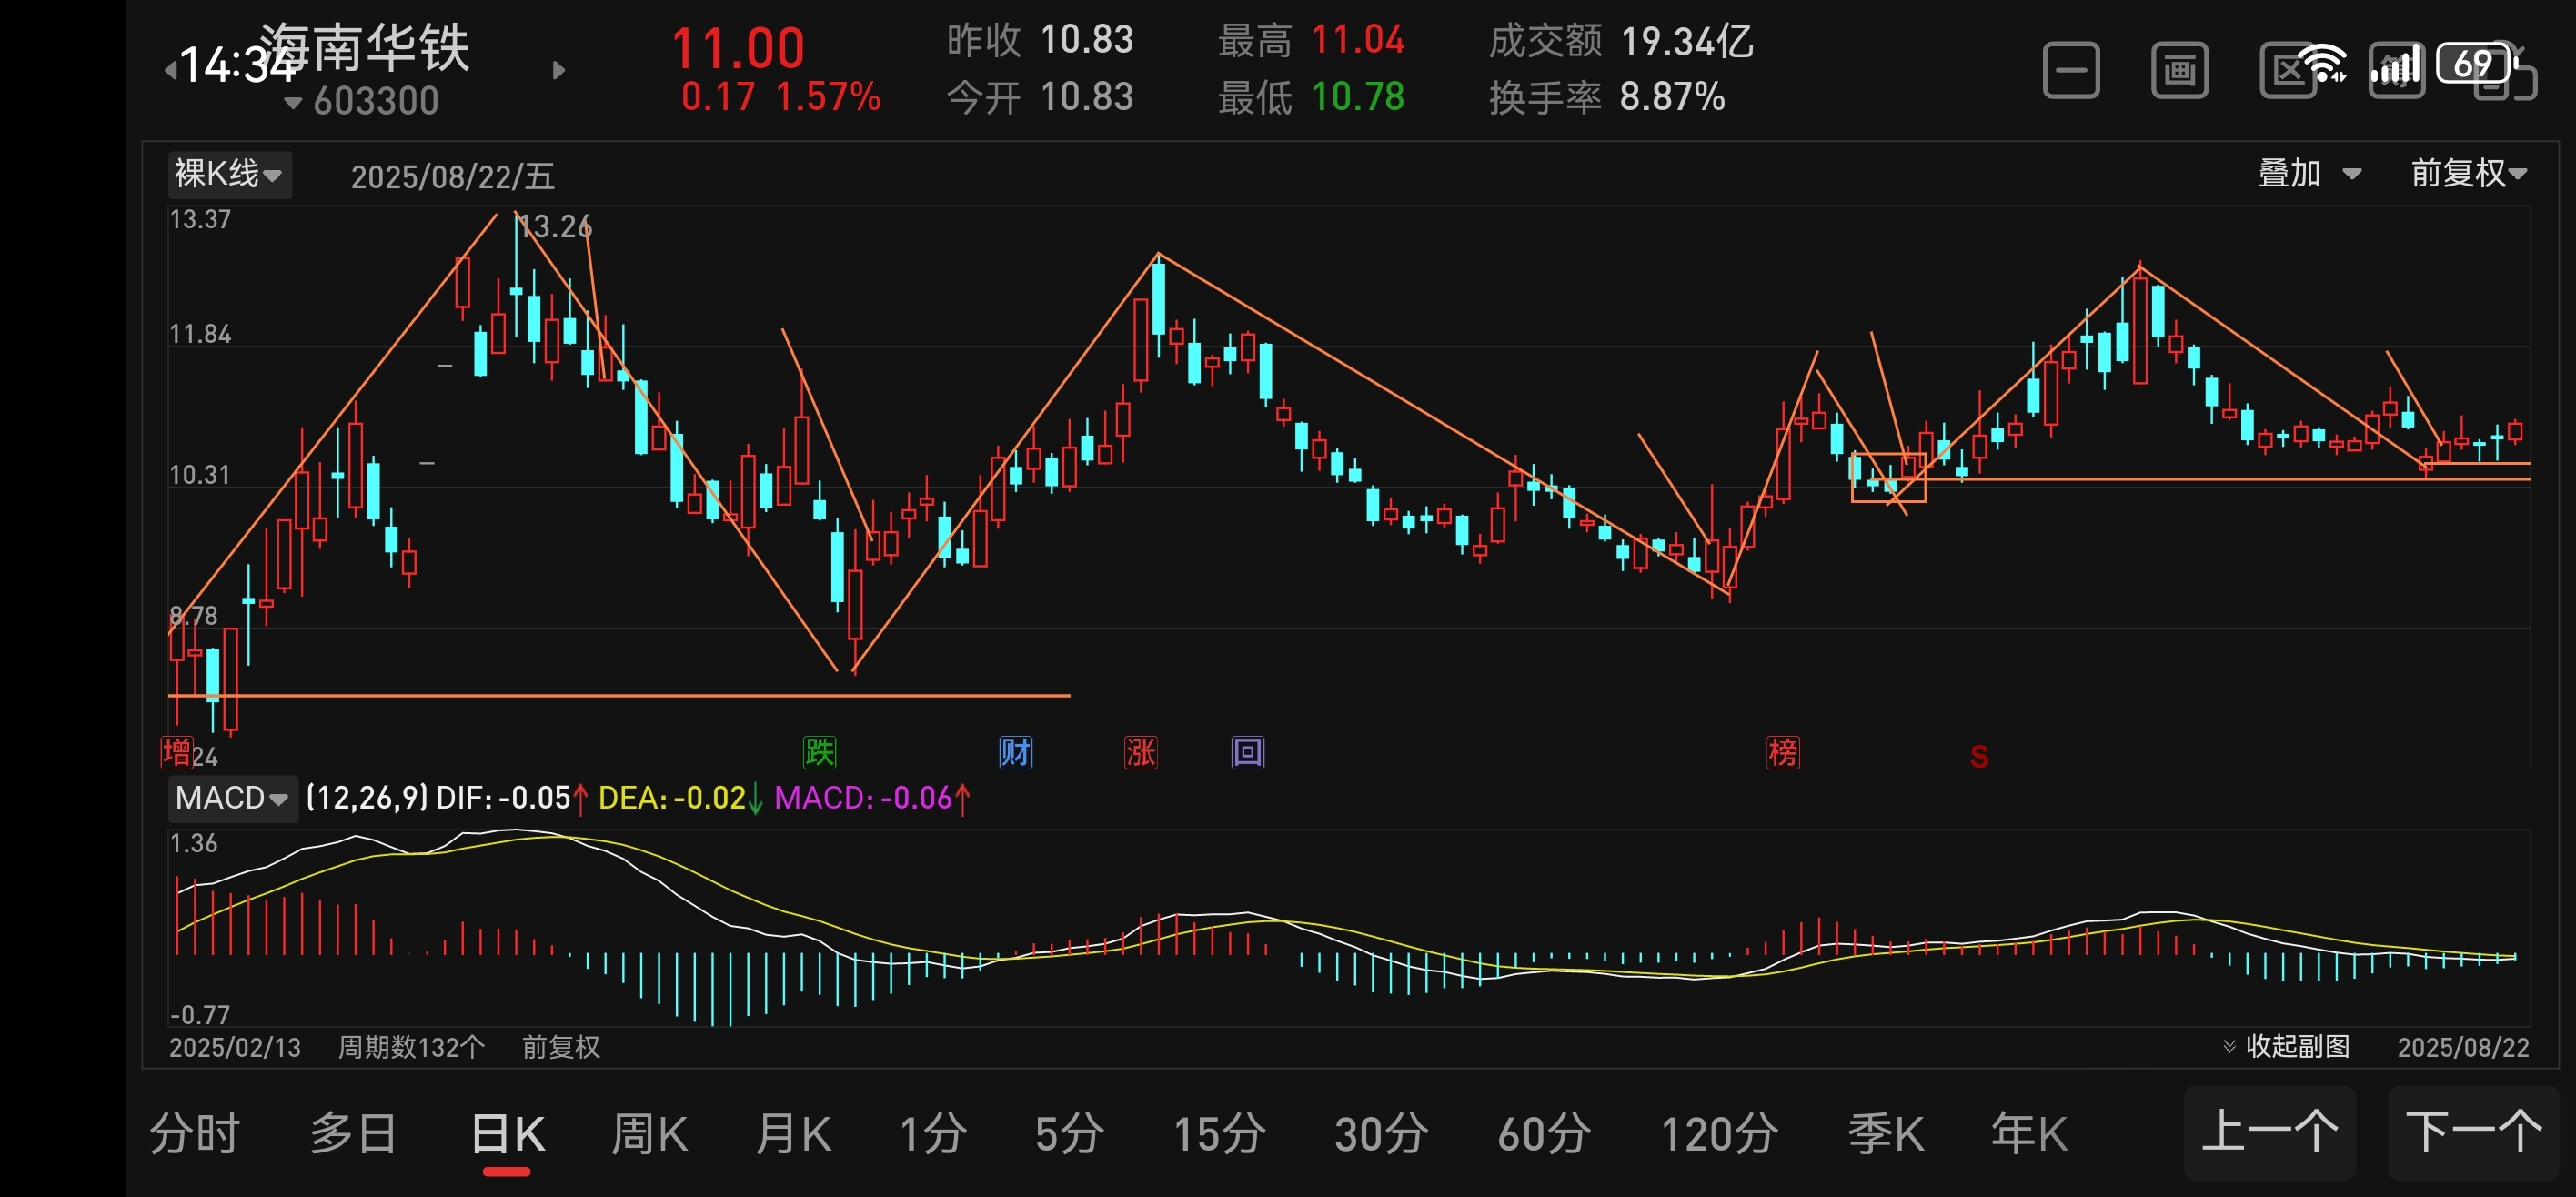The height and width of the screenshot is (1197, 2576).
Task: Tap the green '跌' event marker
Action: [819, 752]
